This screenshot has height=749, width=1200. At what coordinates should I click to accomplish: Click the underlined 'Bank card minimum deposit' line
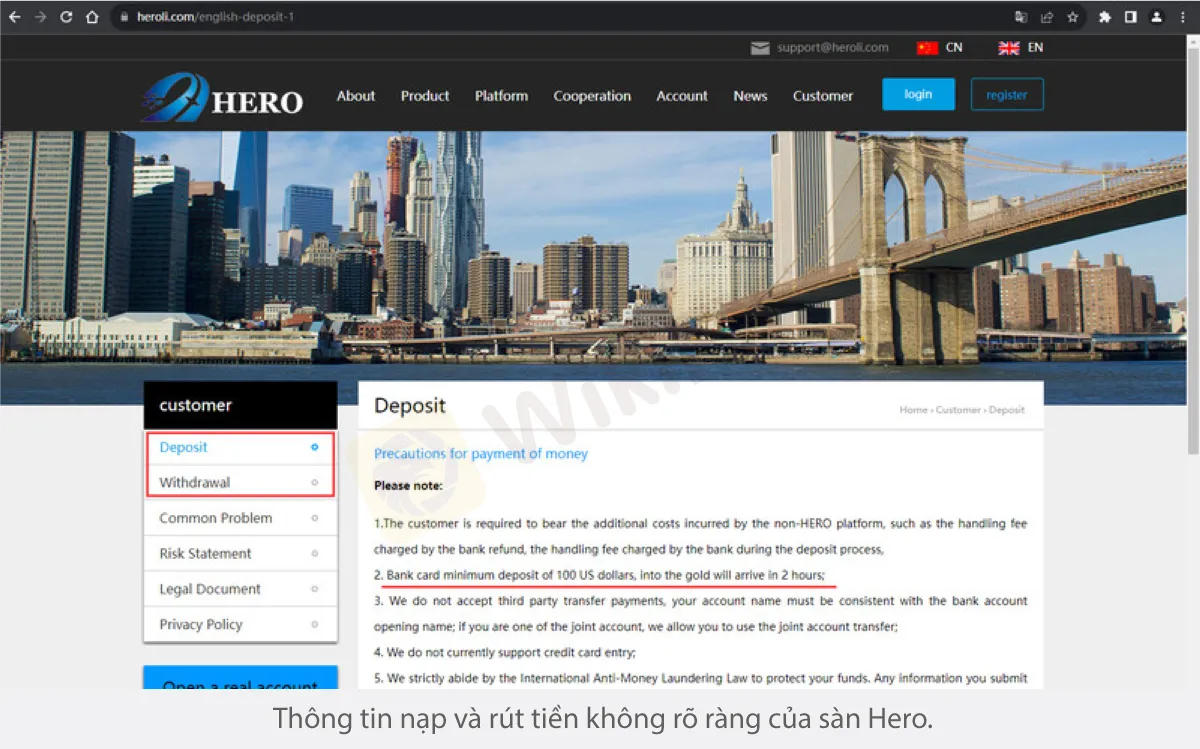[600, 575]
